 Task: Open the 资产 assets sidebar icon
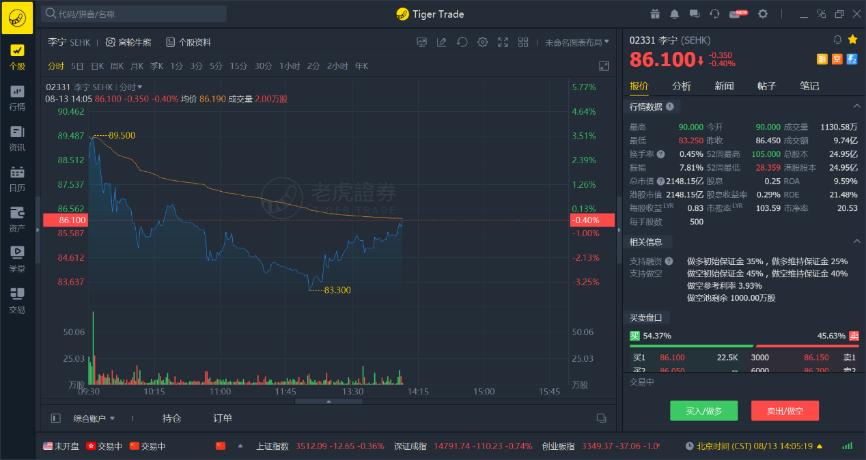point(17,219)
